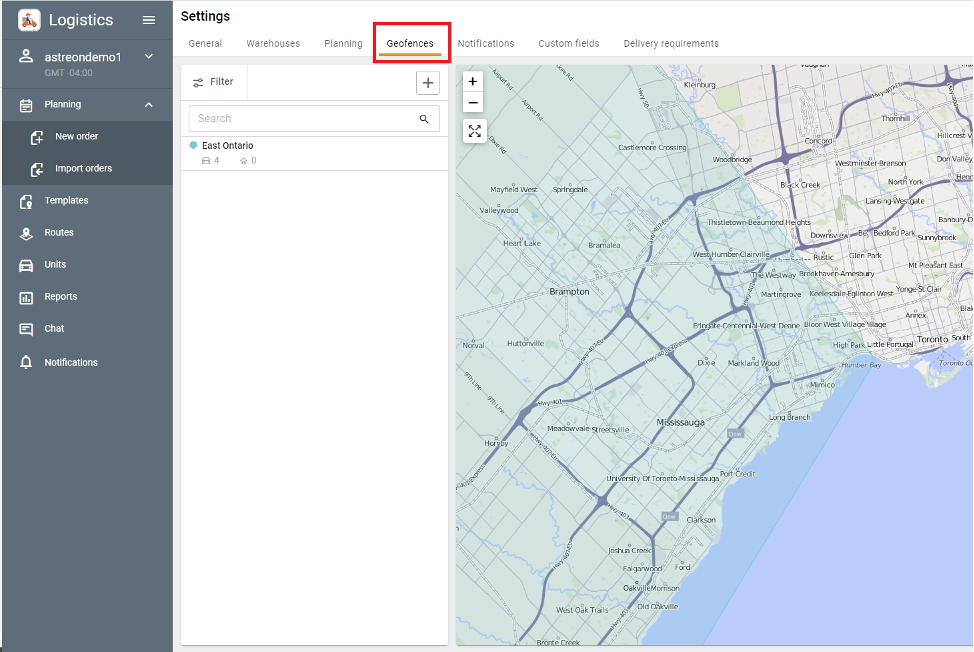Click the search magnifier icon
The width and height of the screenshot is (974, 652).
pos(424,119)
